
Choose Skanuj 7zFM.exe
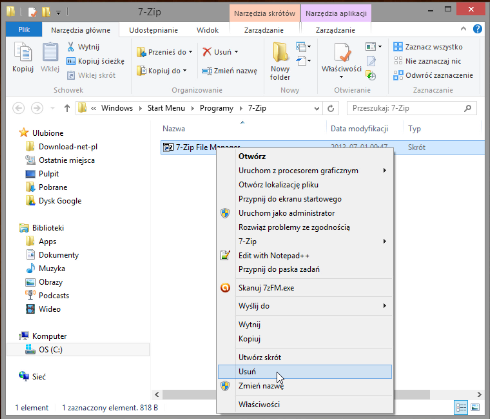click(305, 288)
